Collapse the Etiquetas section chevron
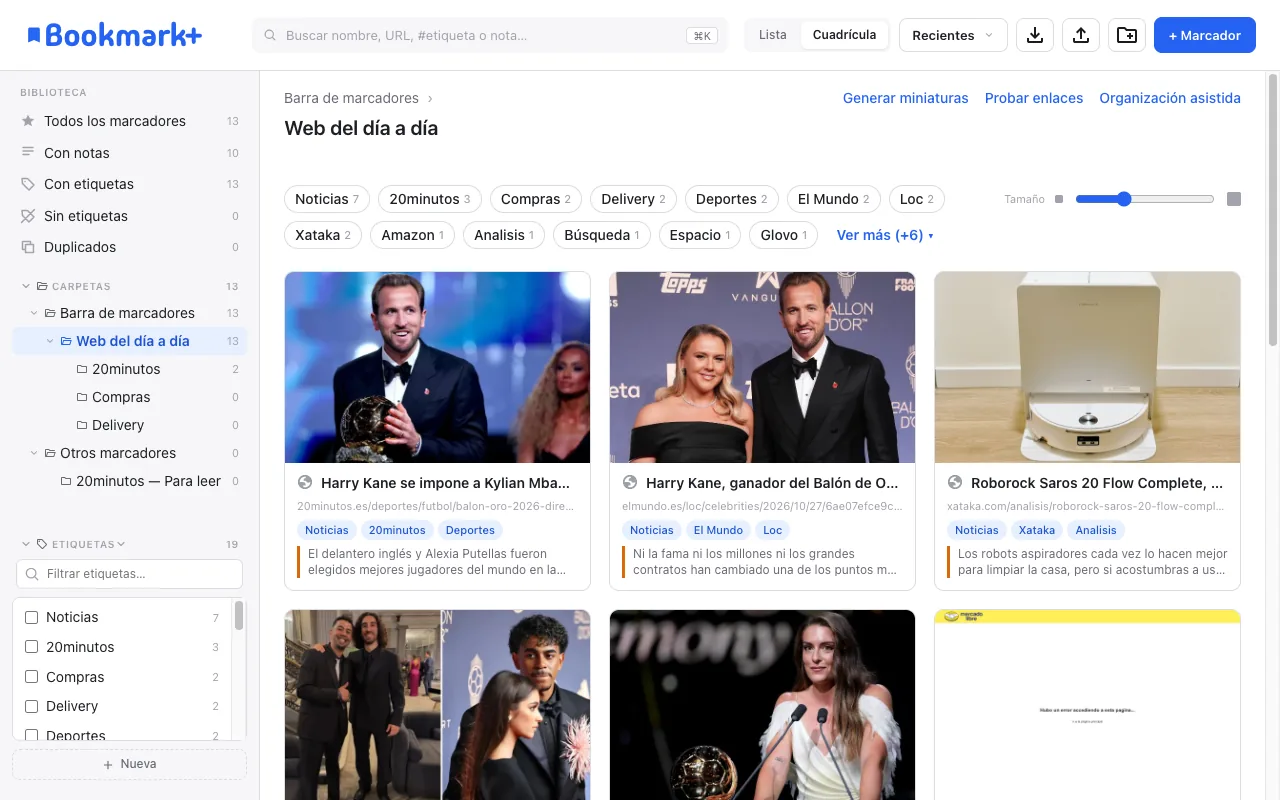Screen dimensions: 1280x800 (x=26, y=544)
